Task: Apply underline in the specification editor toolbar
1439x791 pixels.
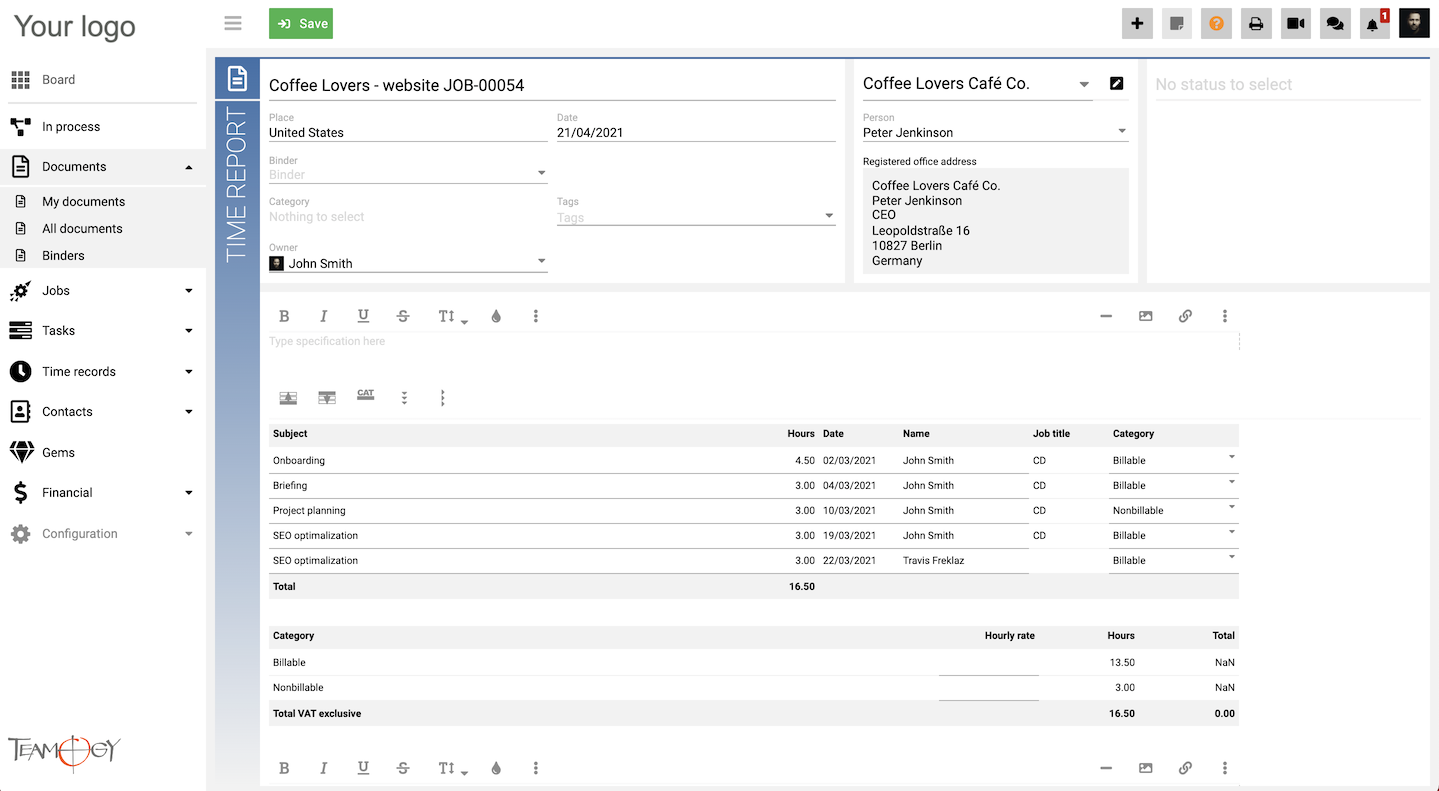Action: point(363,316)
